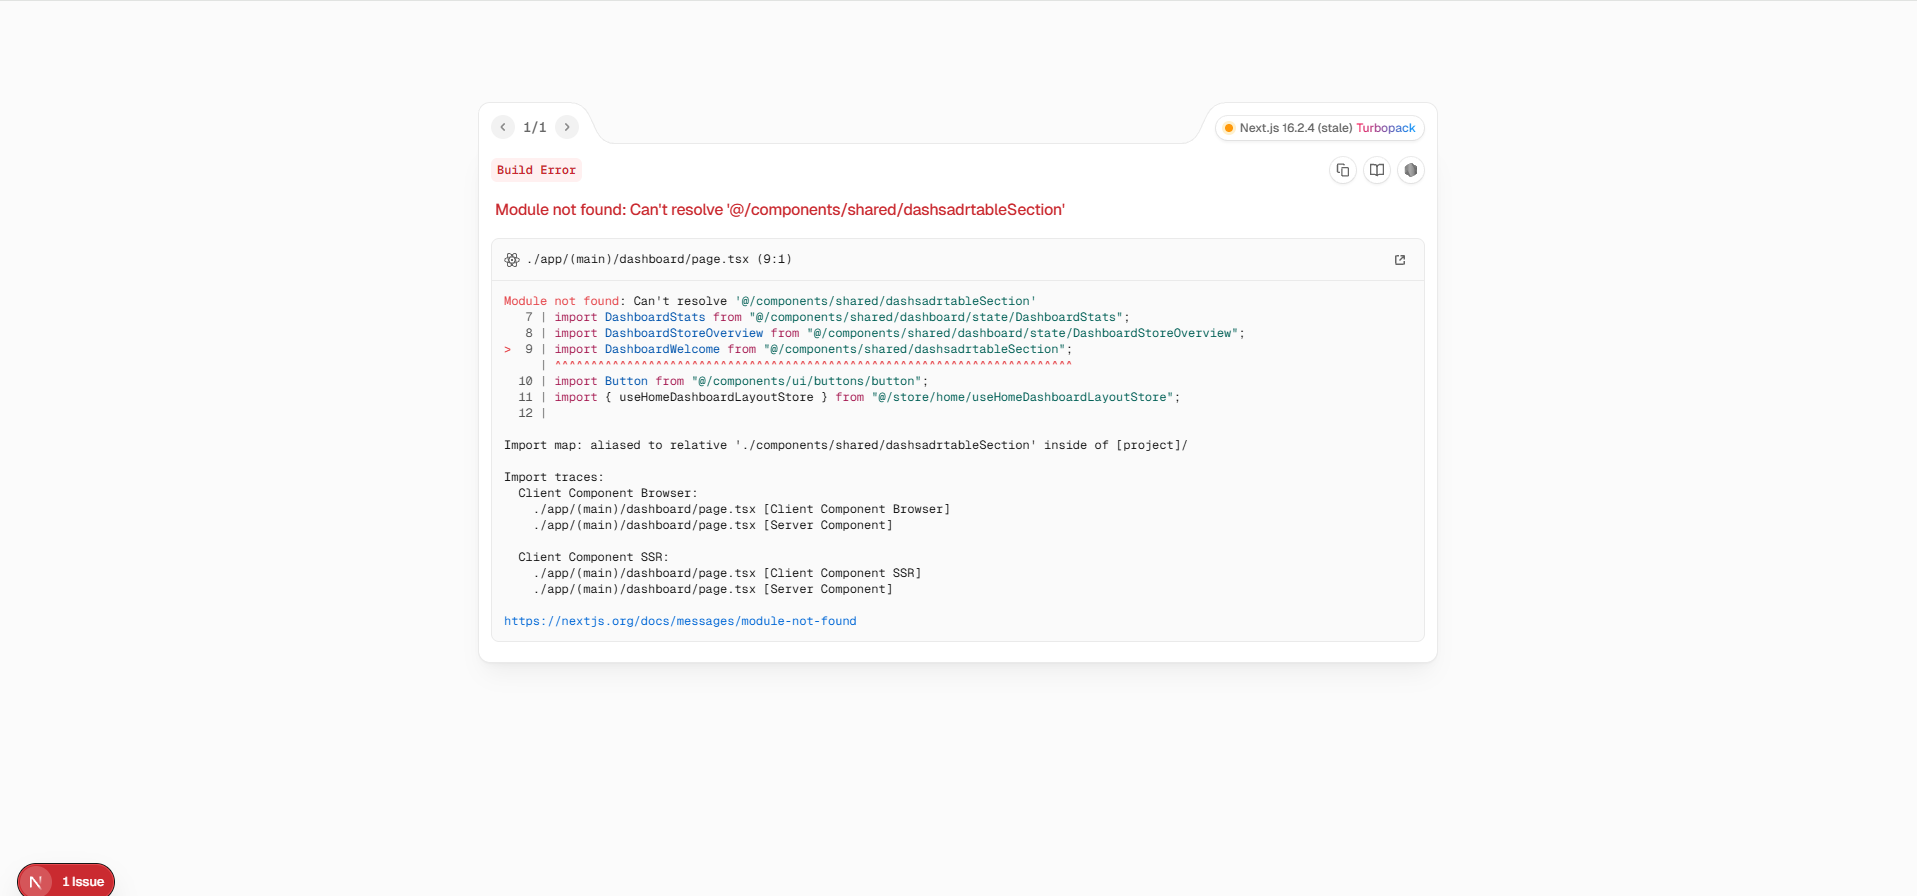The width and height of the screenshot is (1917, 896).
Task: Click the Turbopack label
Action: click(1386, 128)
